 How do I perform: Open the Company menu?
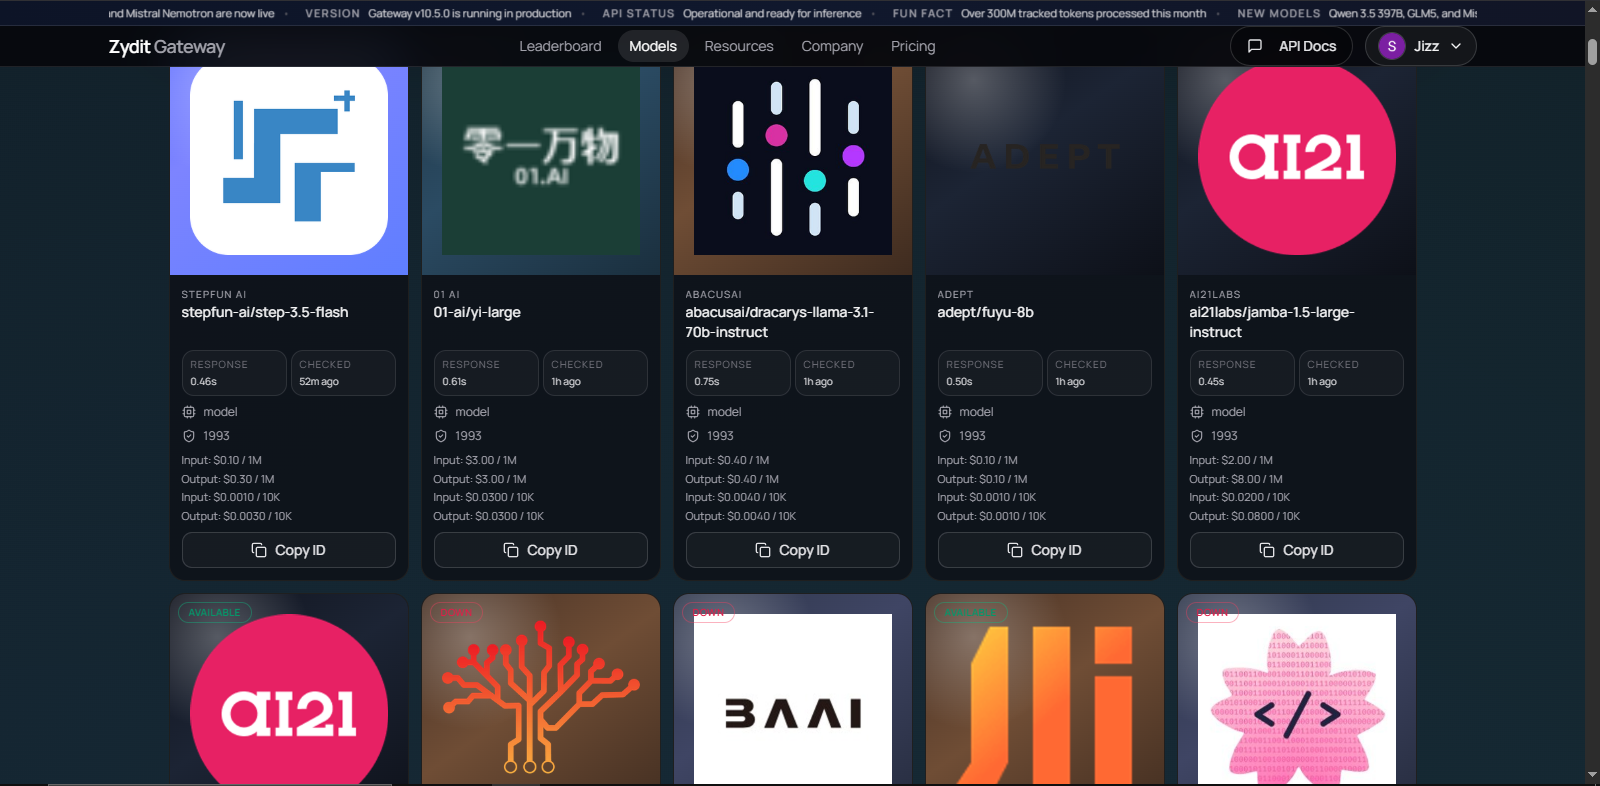(x=832, y=46)
